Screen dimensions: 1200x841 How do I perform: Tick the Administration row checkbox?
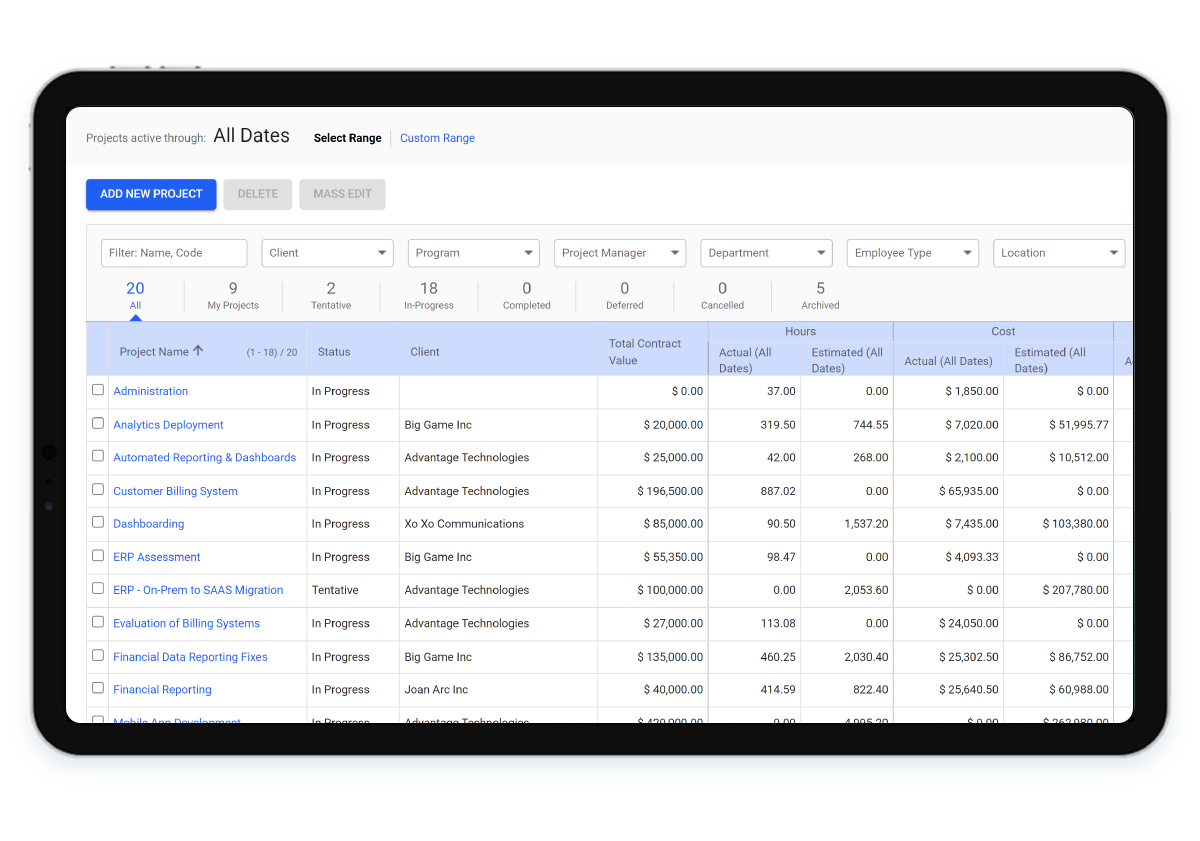[98, 390]
